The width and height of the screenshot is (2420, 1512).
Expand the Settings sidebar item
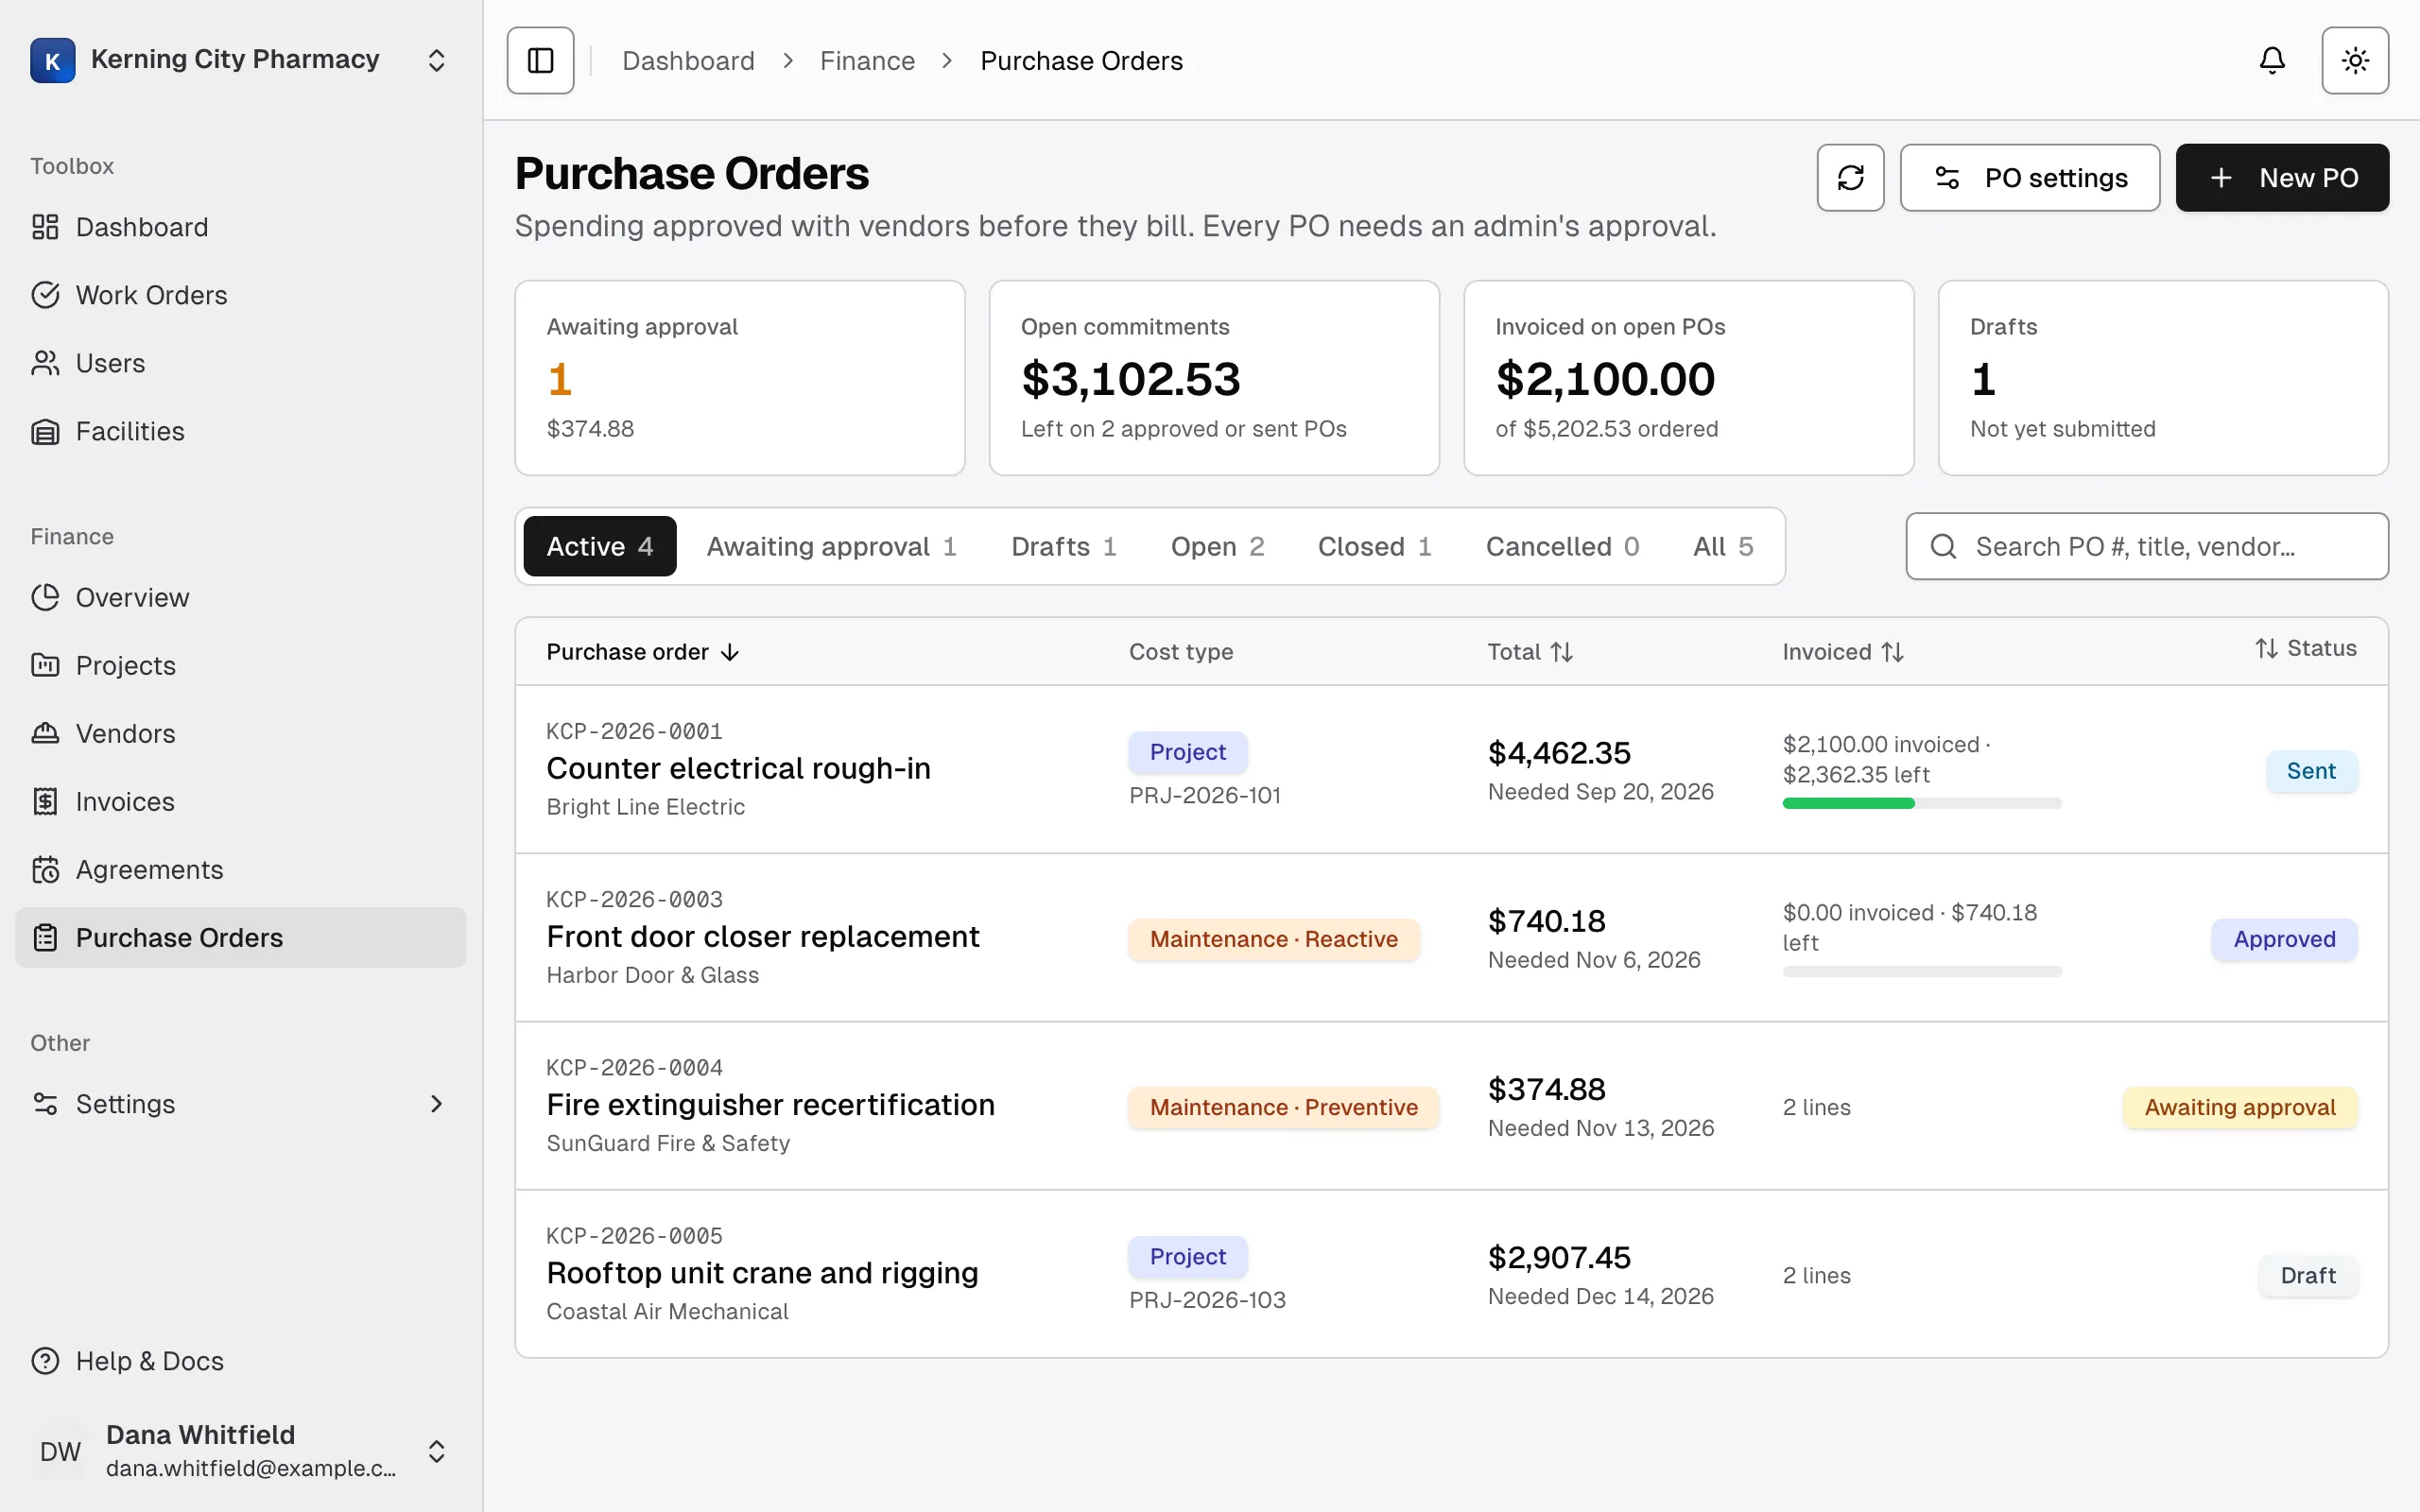240,1103
